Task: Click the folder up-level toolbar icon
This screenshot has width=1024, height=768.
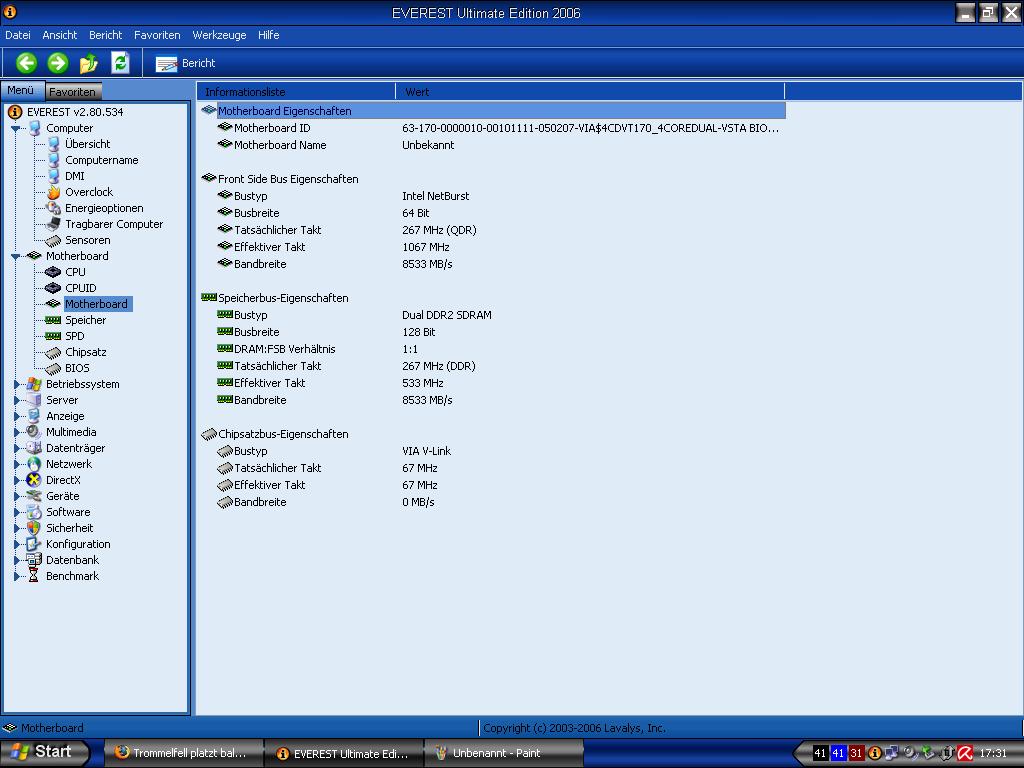Action: click(x=89, y=63)
